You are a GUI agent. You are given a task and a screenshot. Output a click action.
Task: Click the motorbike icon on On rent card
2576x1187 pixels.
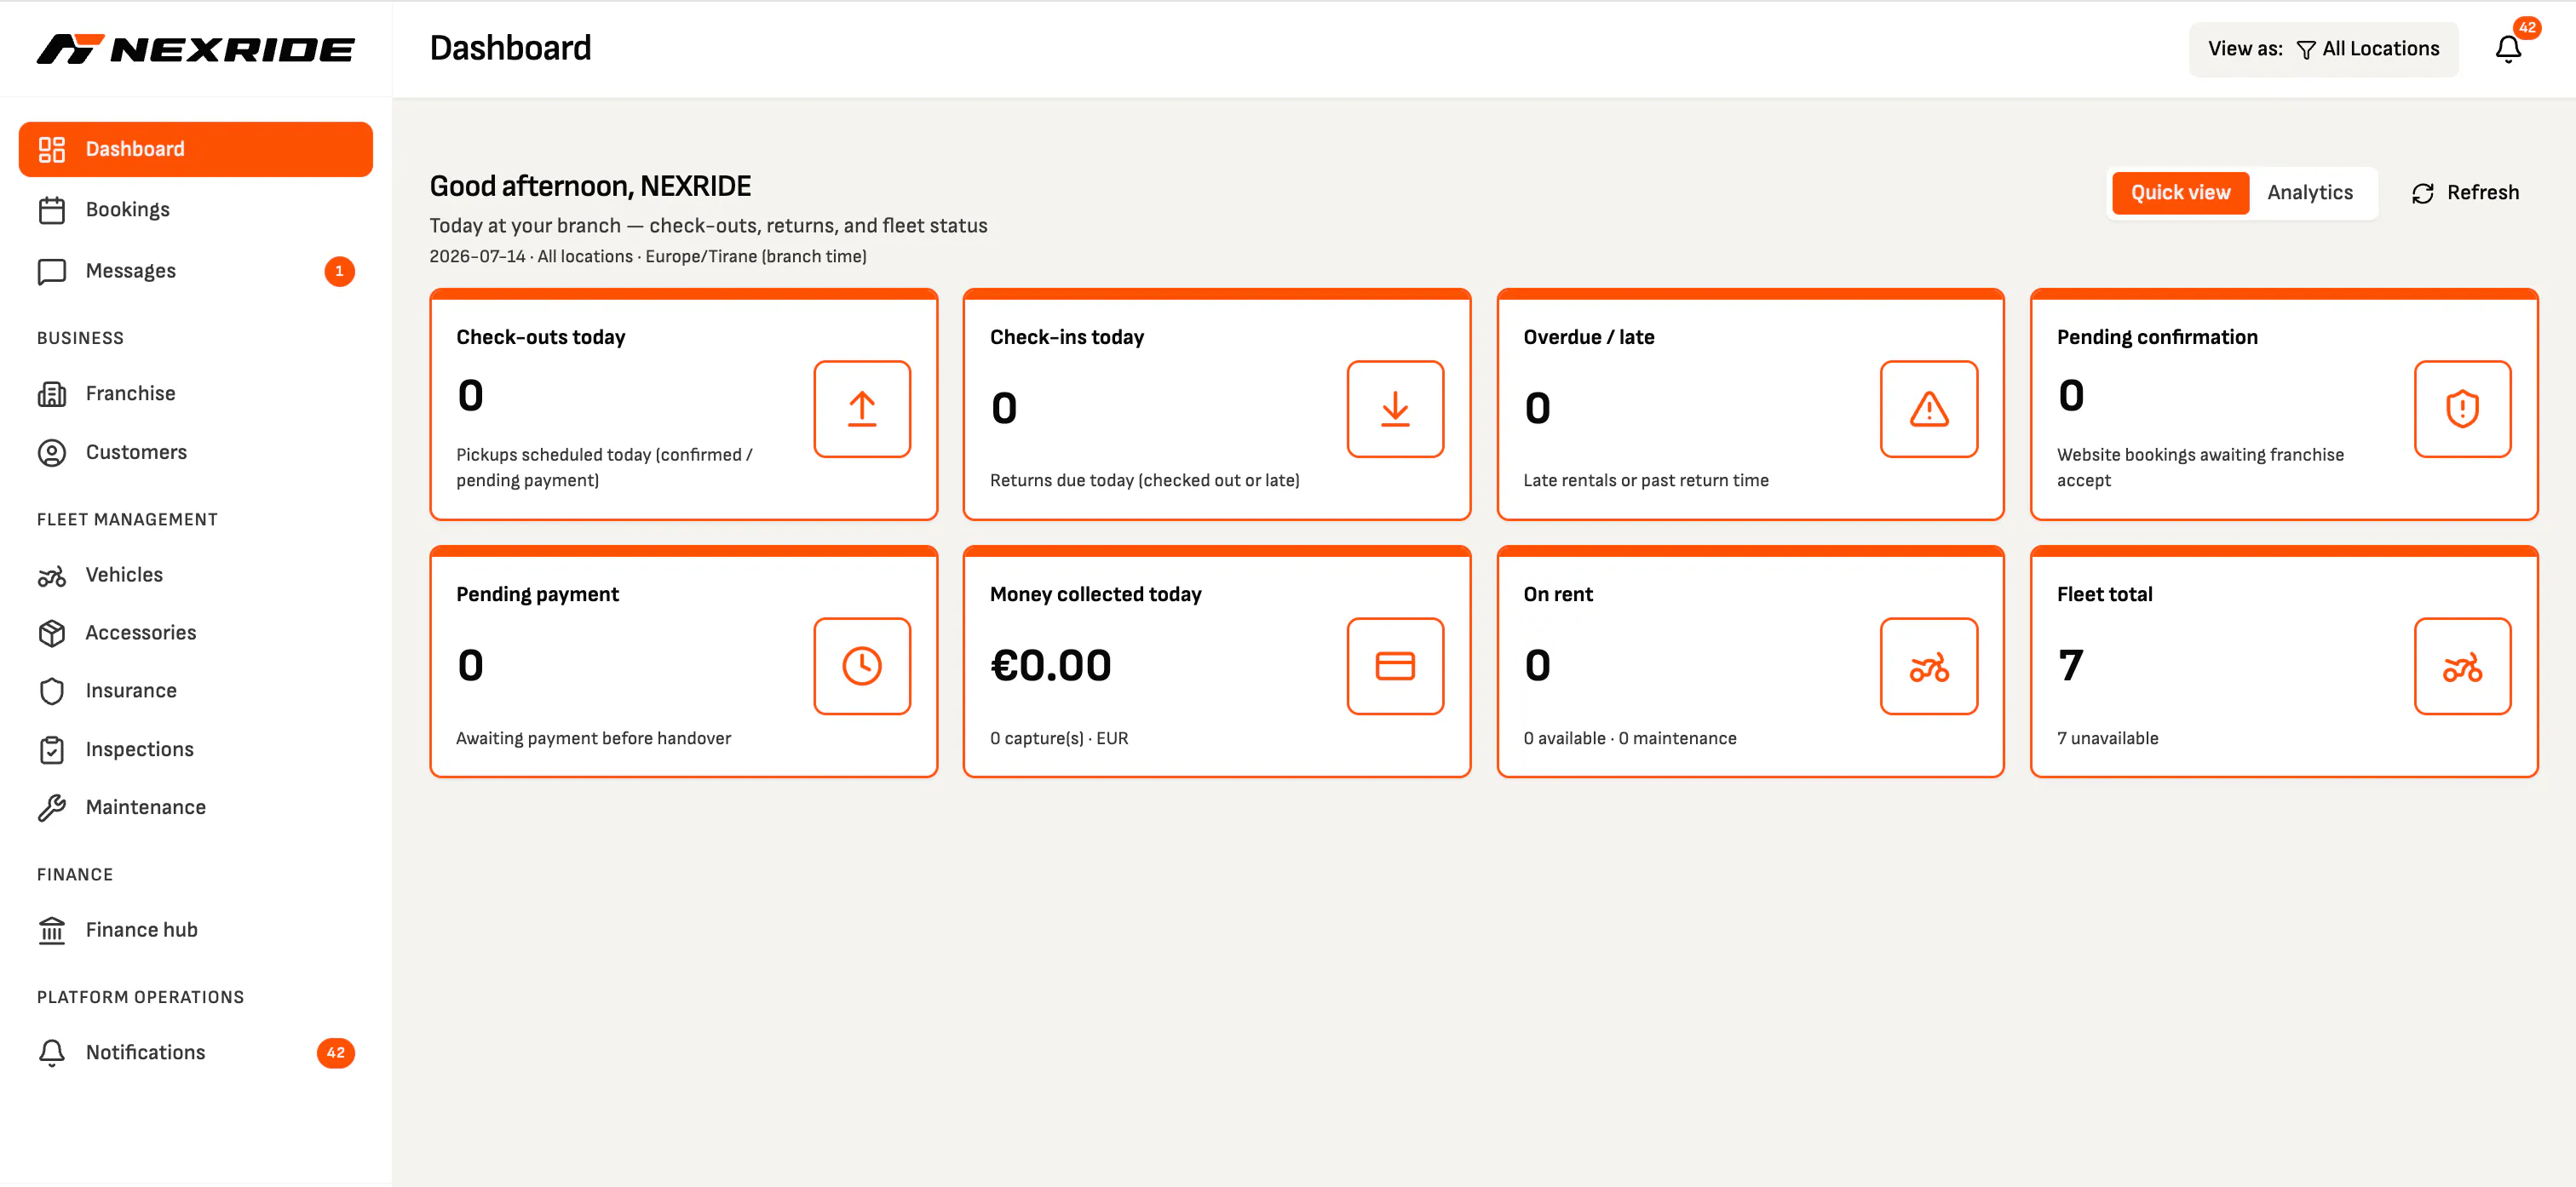(x=1929, y=666)
